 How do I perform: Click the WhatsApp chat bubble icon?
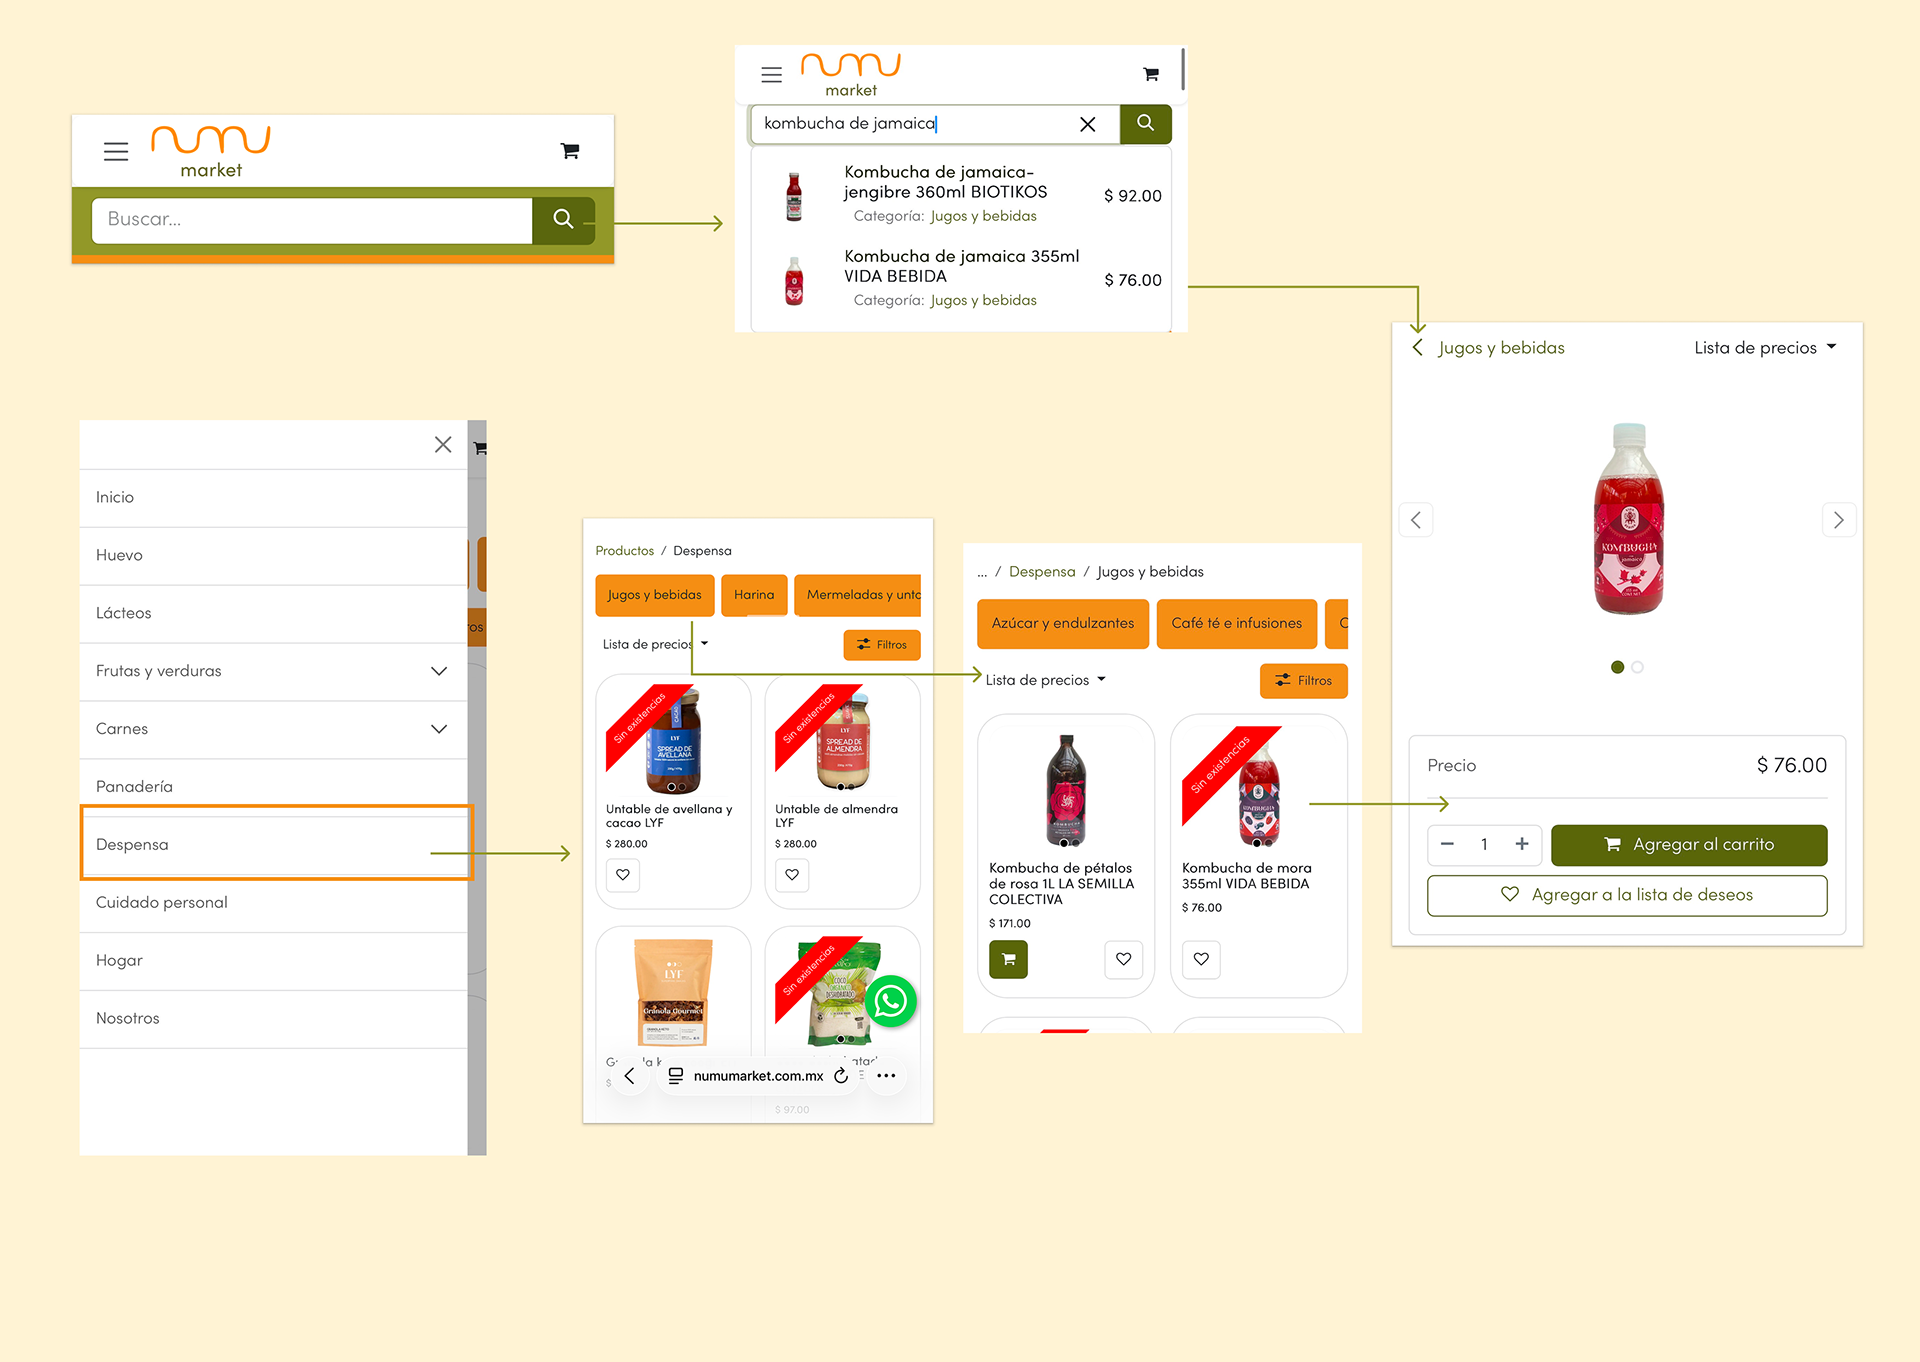click(x=890, y=1001)
